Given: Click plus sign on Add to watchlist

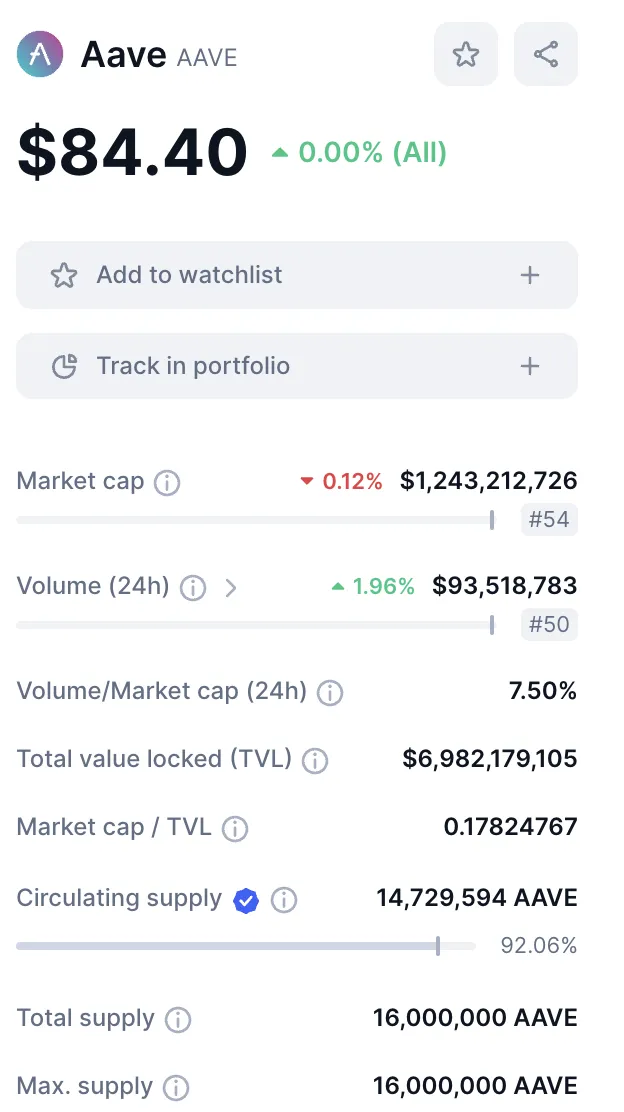Looking at the screenshot, I should click(x=530, y=275).
